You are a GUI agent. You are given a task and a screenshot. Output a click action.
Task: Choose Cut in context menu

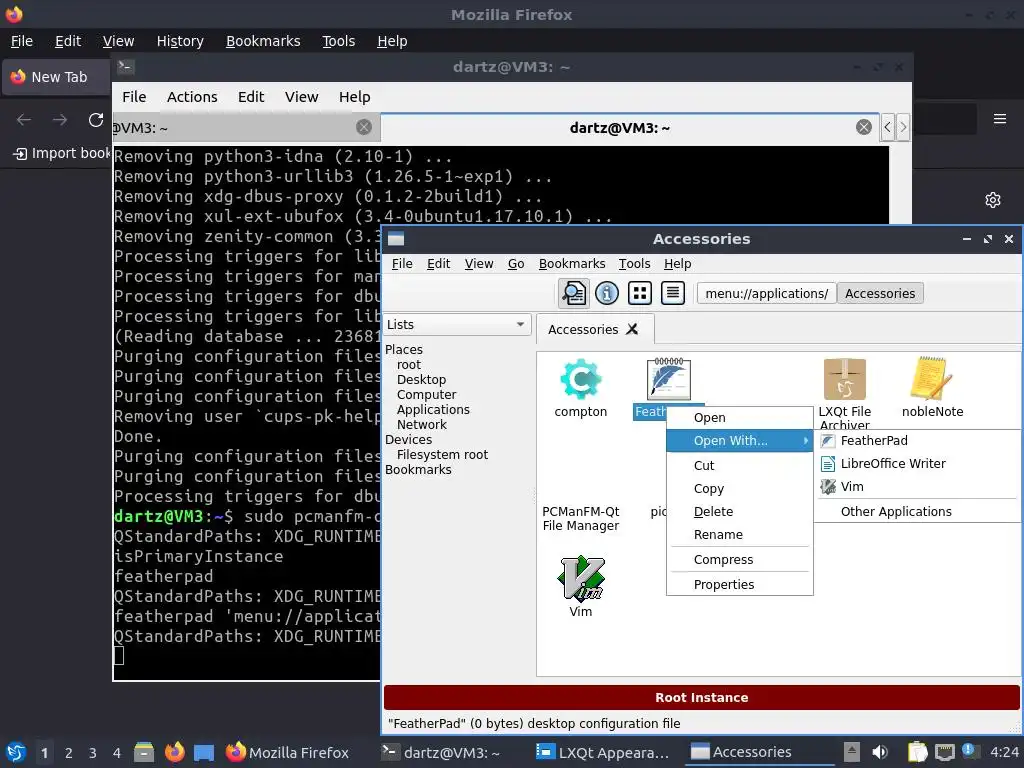[739, 465]
